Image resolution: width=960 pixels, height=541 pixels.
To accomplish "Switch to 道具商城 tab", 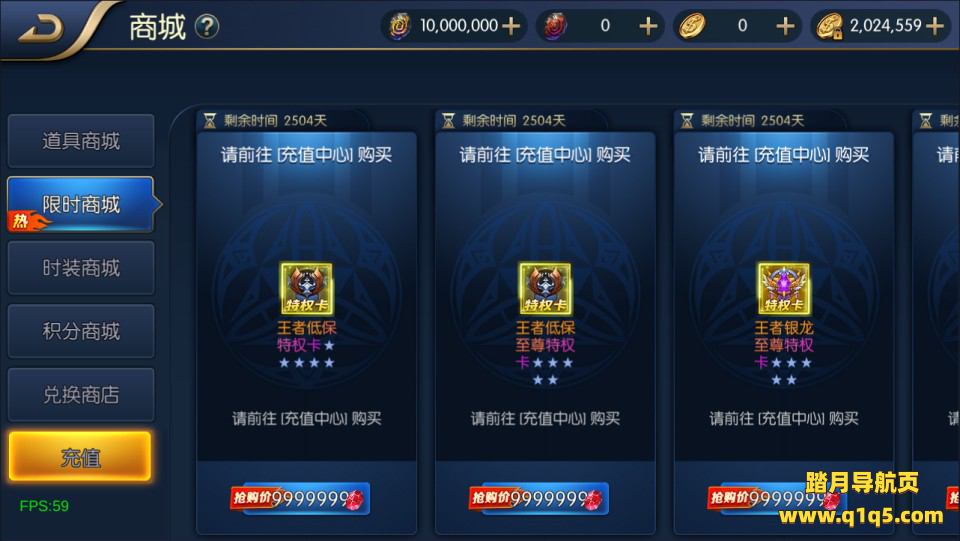I will 81,141.
